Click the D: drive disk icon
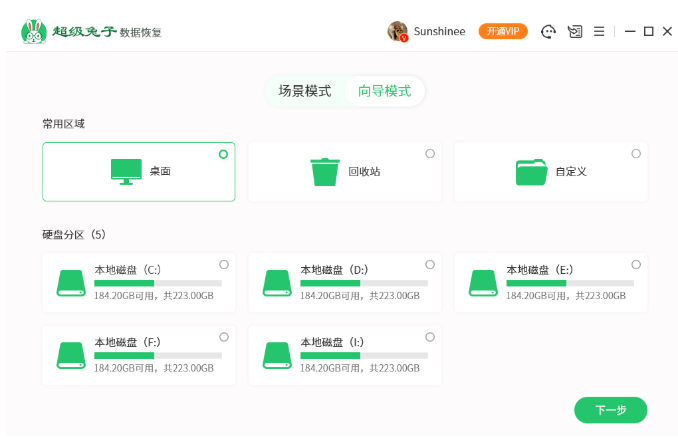678x442 pixels. tap(277, 283)
